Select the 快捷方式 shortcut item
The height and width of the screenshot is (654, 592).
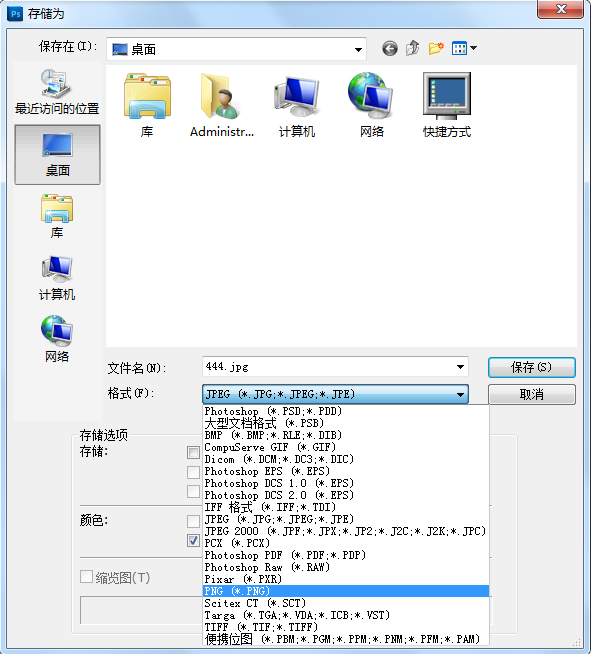click(447, 105)
